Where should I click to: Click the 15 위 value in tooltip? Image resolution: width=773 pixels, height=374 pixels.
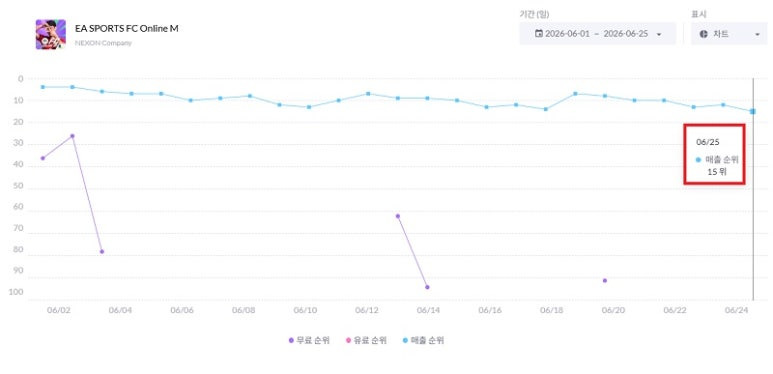coord(717,171)
